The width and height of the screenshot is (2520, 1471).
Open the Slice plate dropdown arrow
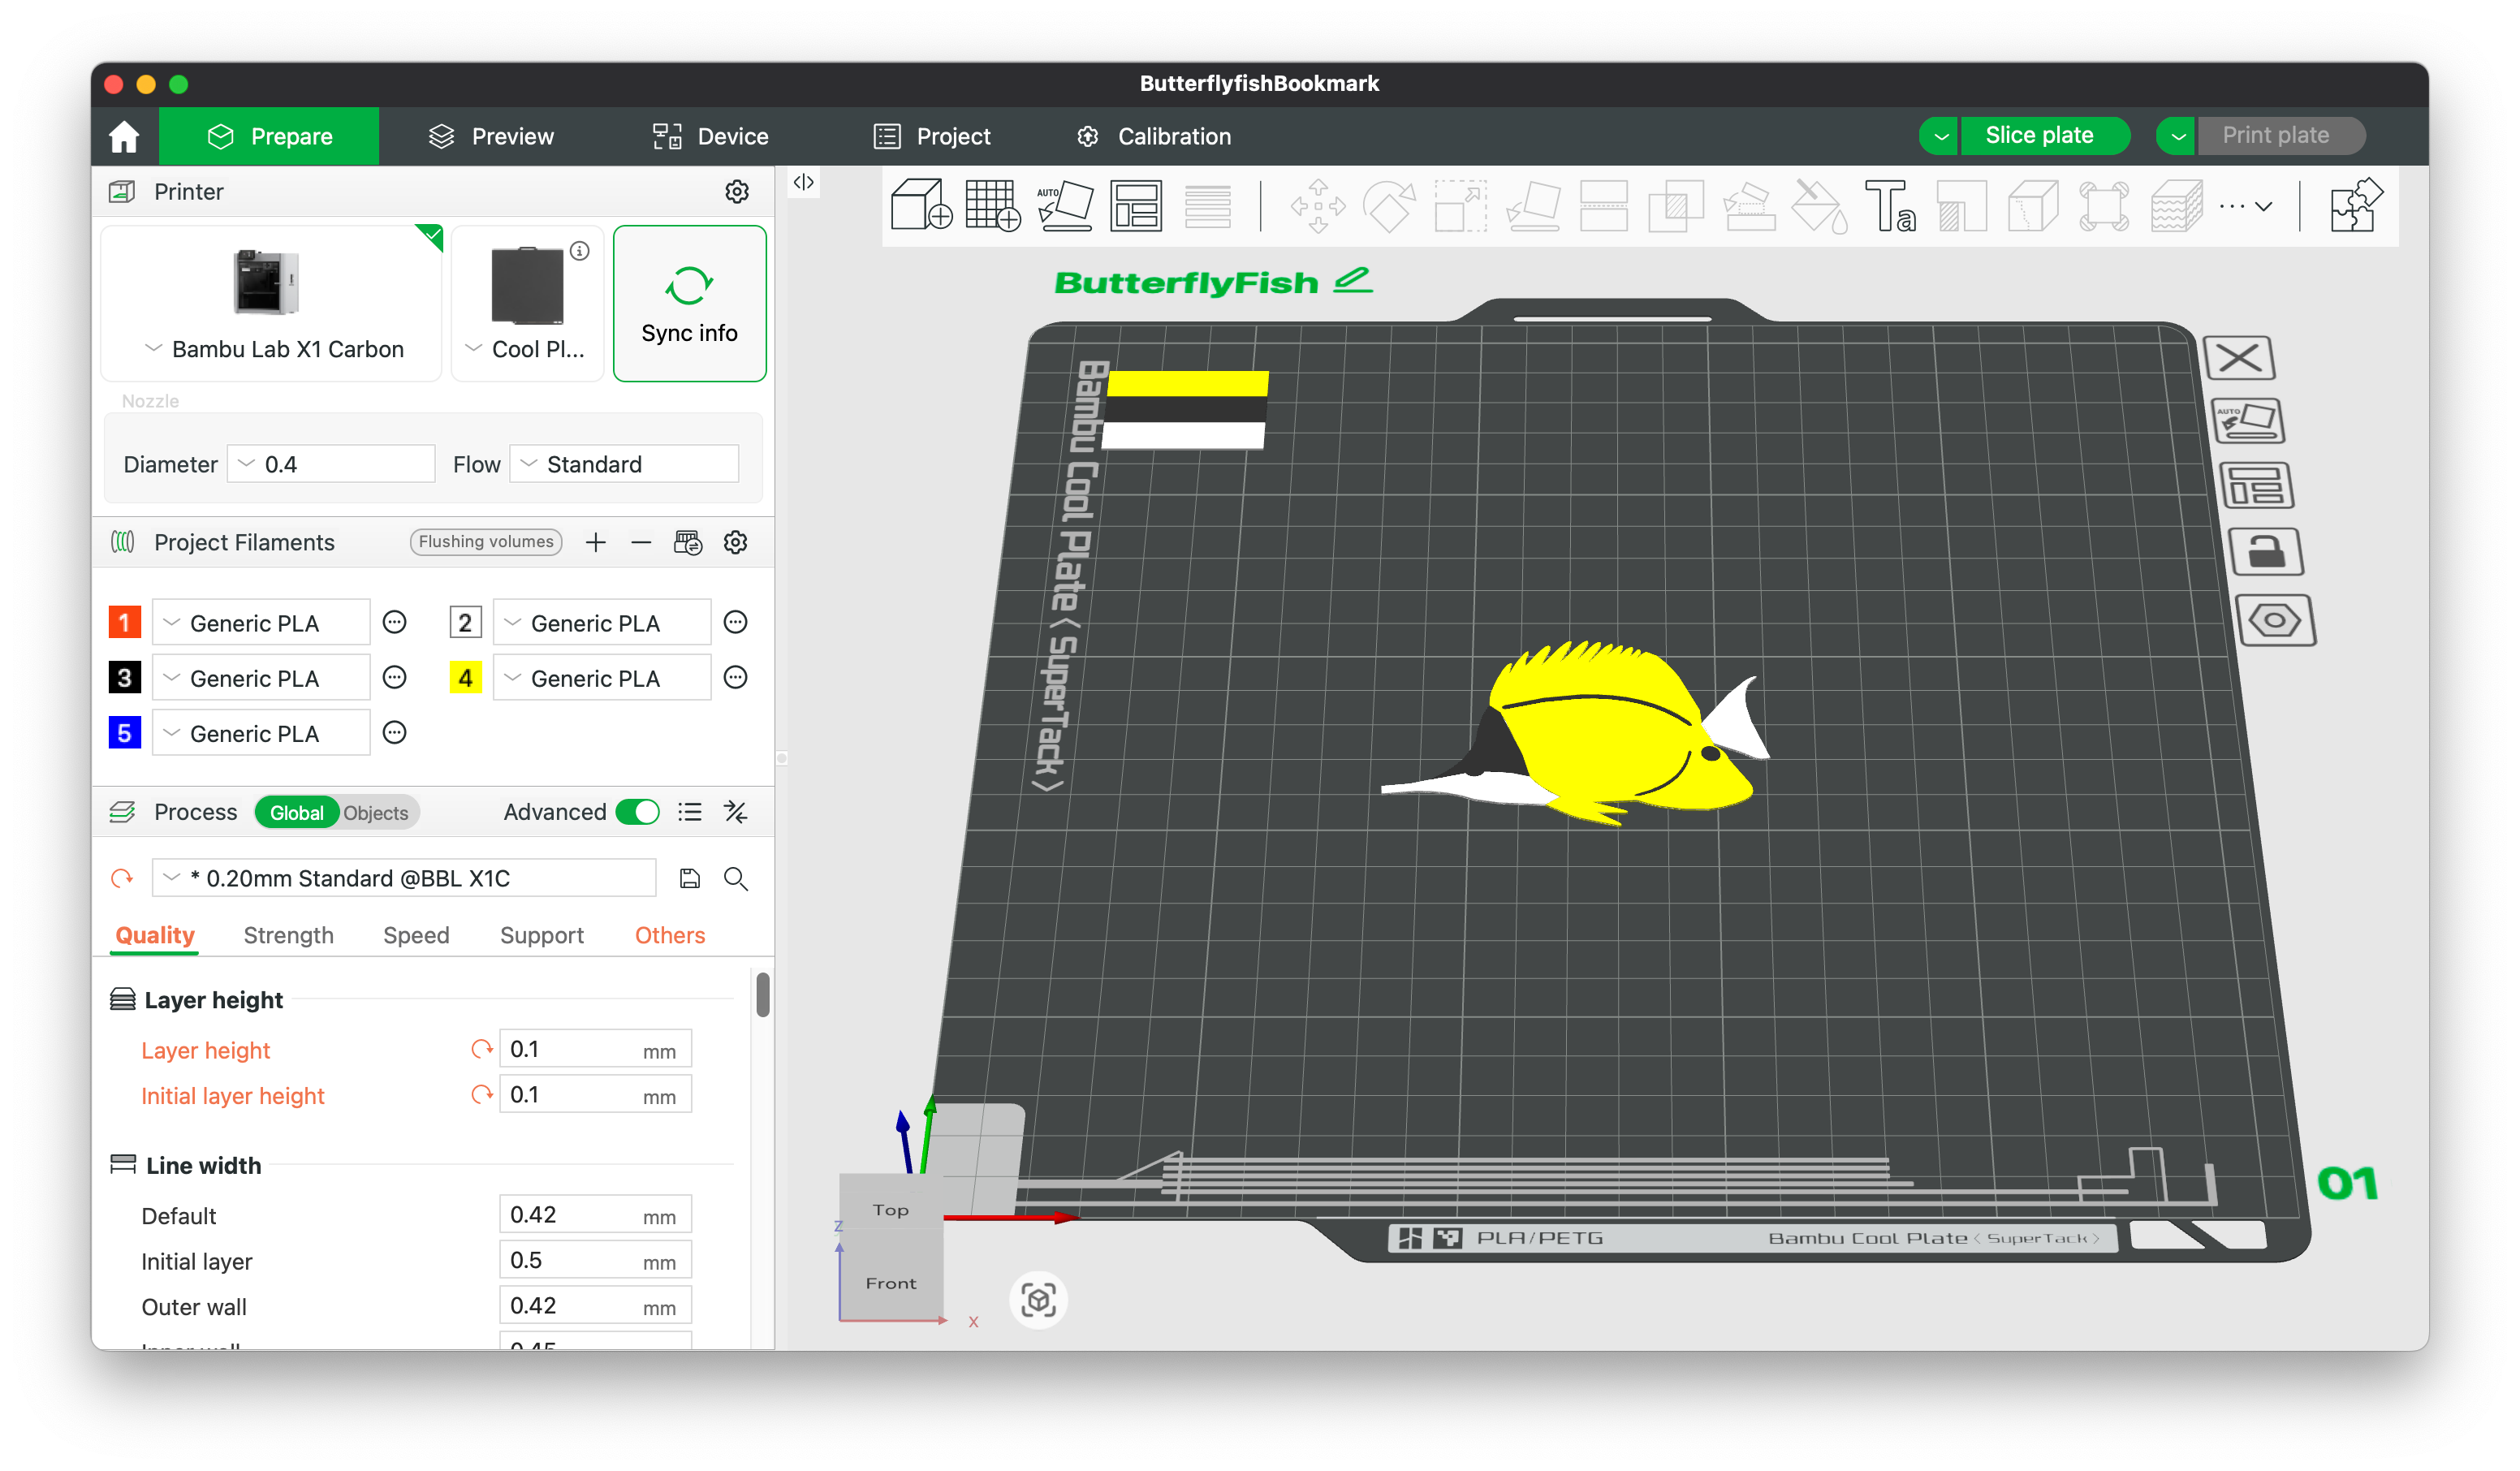click(x=1940, y=136)
